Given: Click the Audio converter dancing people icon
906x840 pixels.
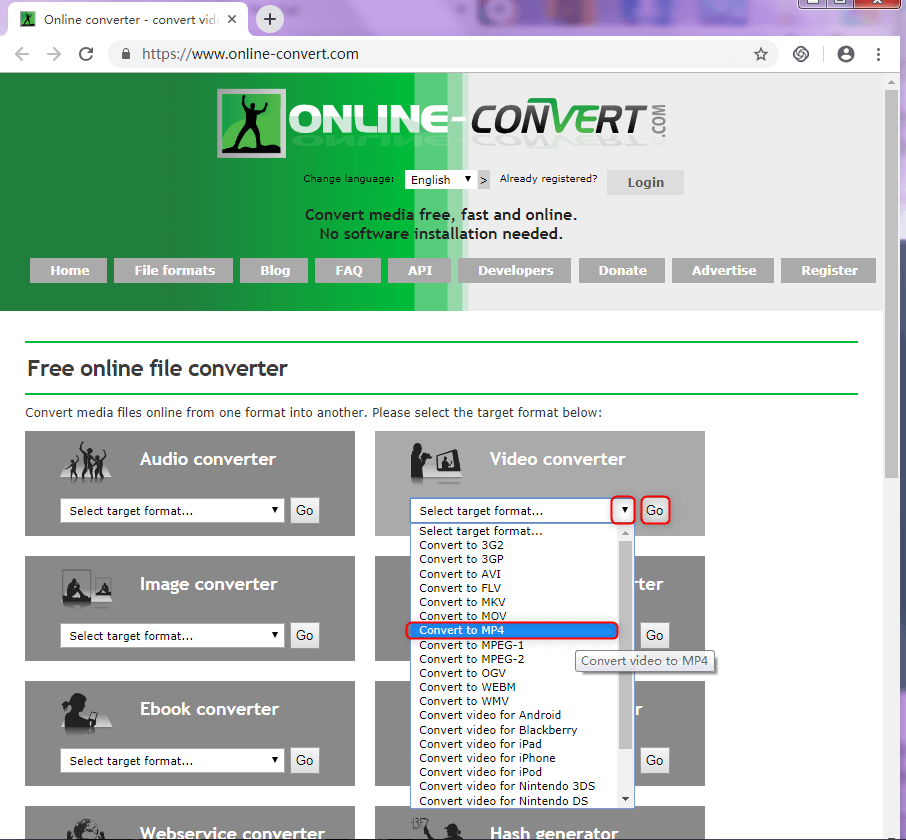Looking at the screenshot, I should (x=84, y=464).
